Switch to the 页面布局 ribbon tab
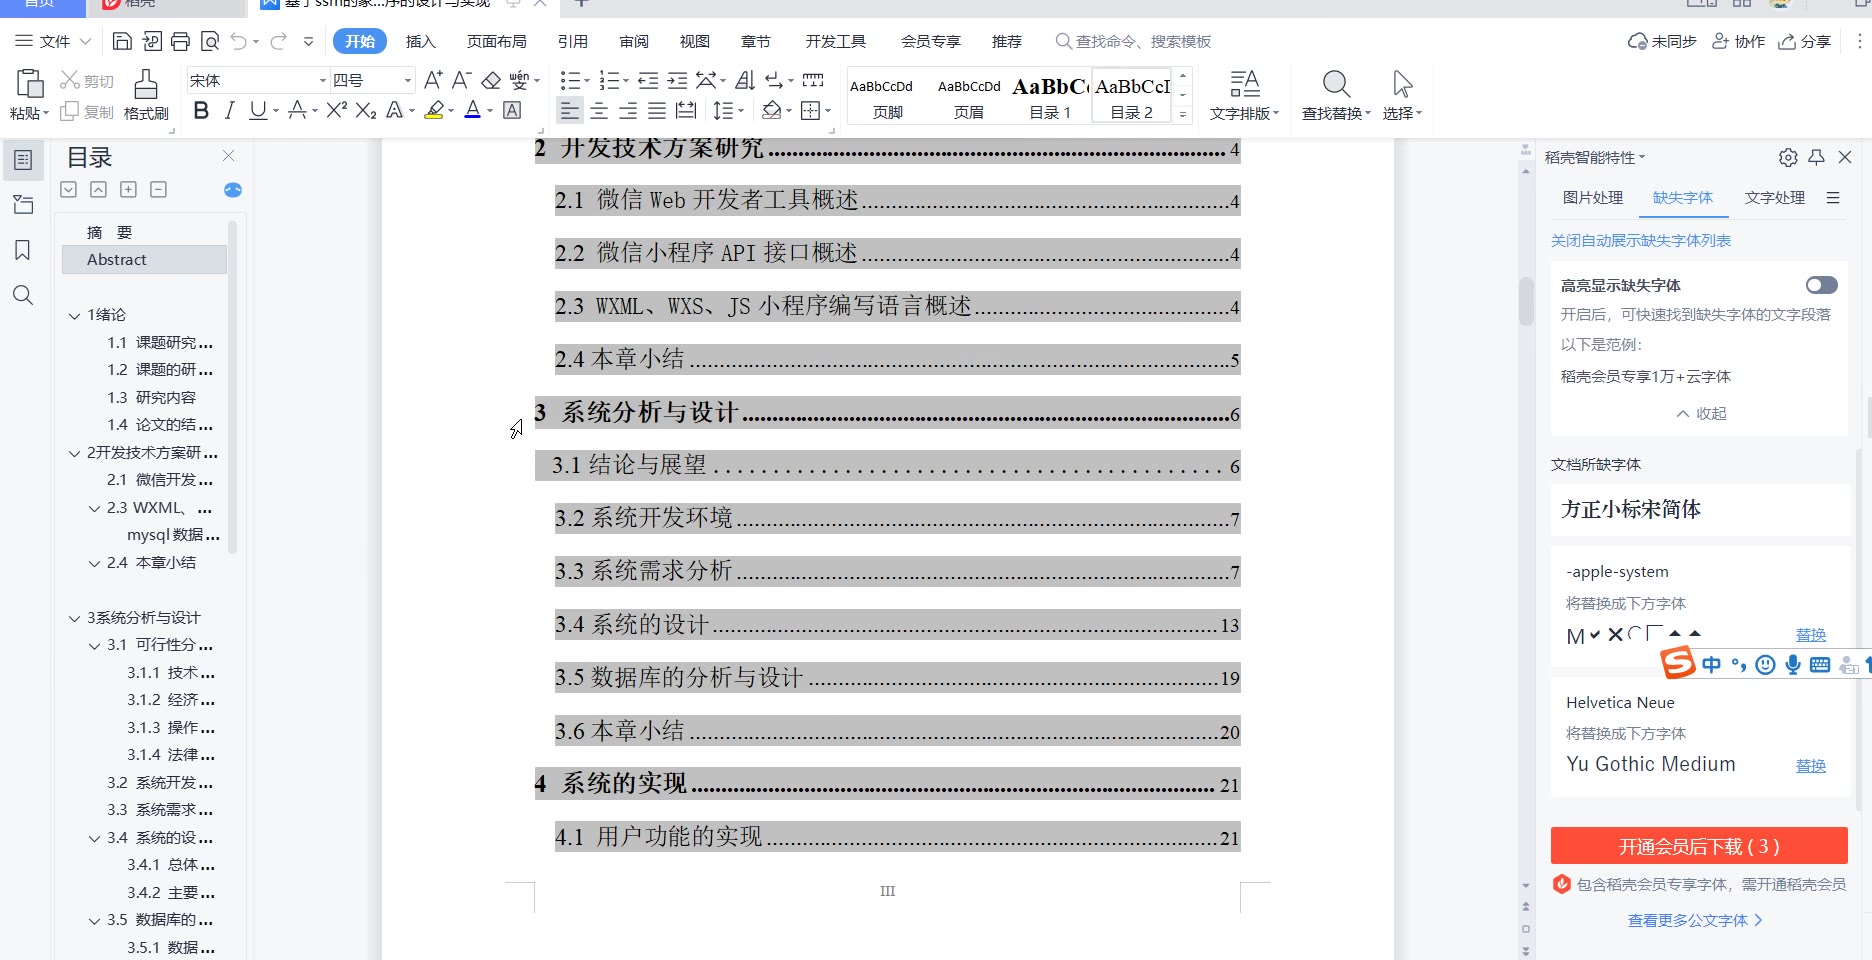This screenshot has width=1872, height=960. tap(496, 41)
